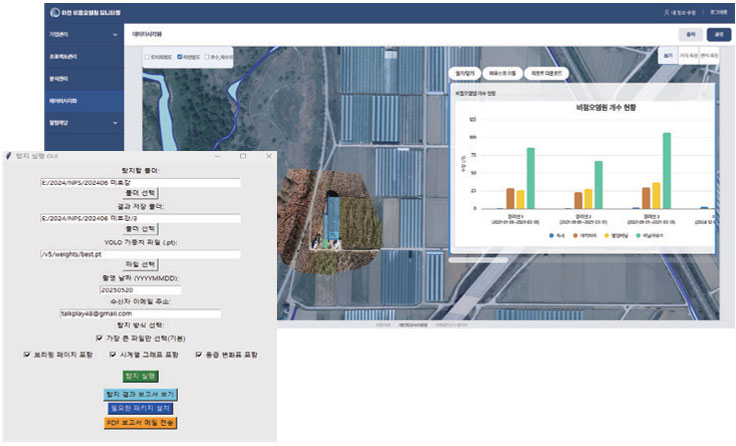736x446 pixels.
Task: Toggle the '가장 큰 파일만 선택' checkbox
Action: [99, 338]
